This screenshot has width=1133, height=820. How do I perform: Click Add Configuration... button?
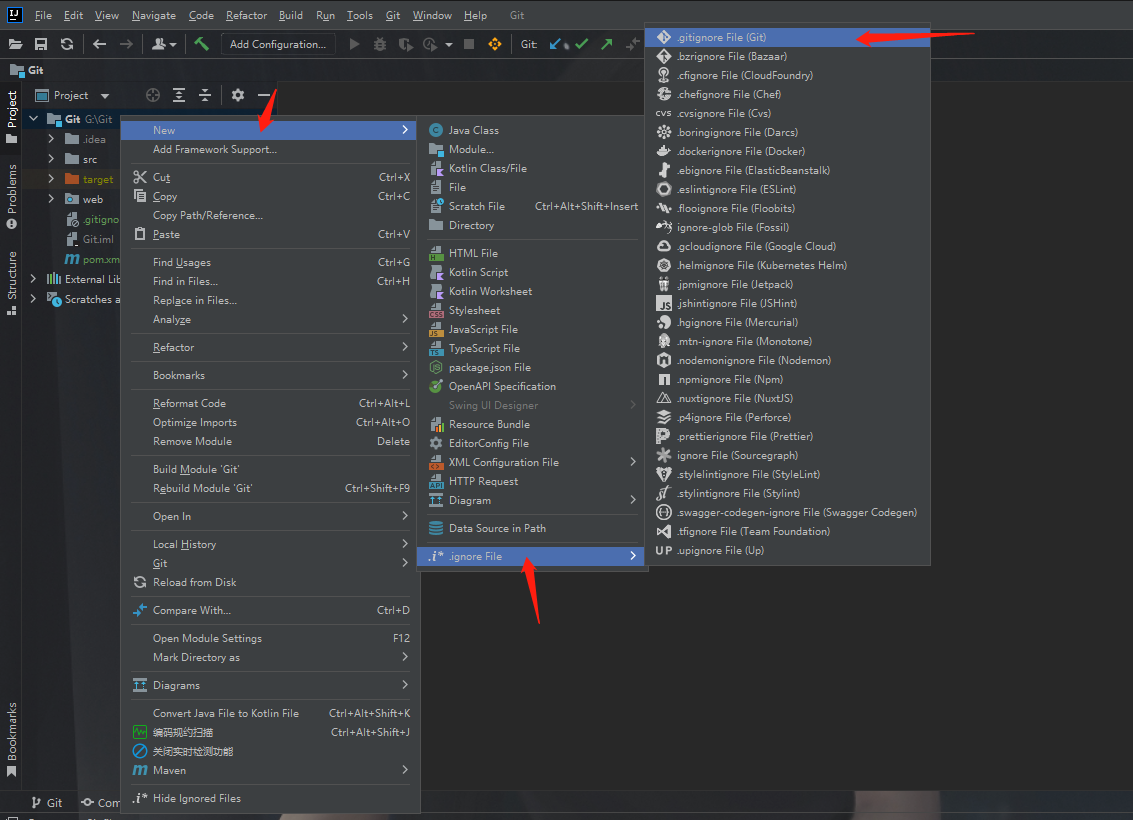[277, 44]
